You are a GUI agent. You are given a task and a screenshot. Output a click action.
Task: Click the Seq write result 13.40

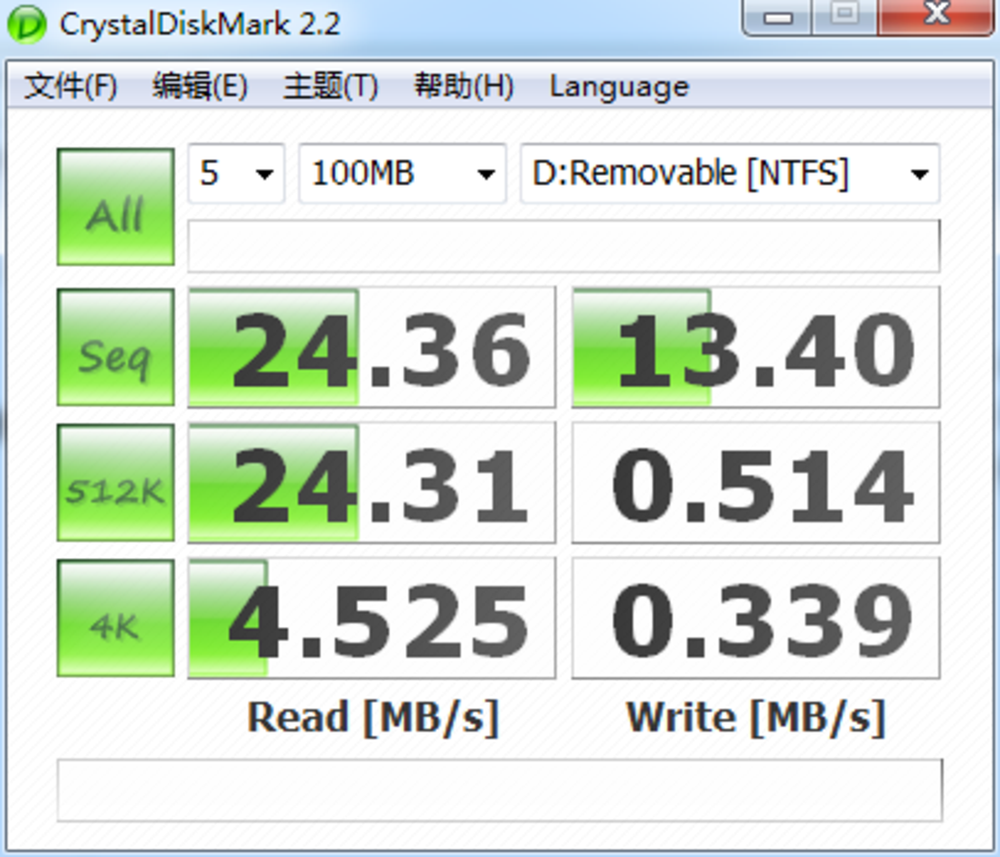pos(756,348)
